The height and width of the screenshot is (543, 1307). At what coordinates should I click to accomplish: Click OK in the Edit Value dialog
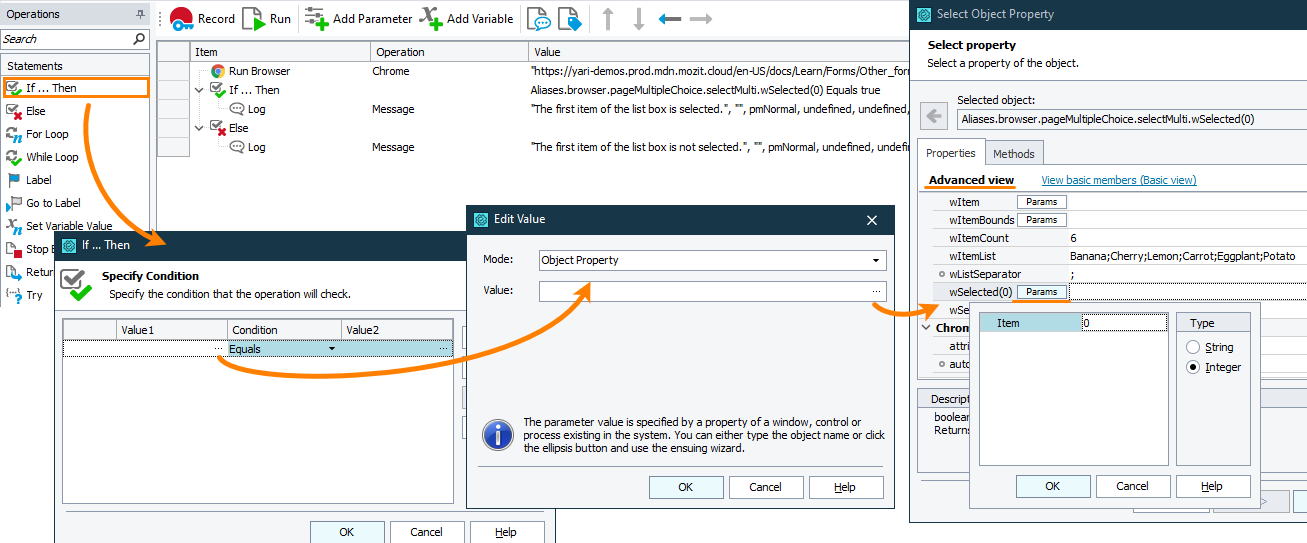(686, 487)
